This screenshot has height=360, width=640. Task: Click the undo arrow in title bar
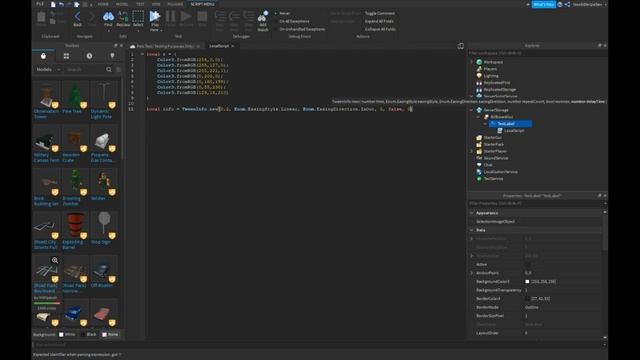pyautogui.click(x=61, y=4)
